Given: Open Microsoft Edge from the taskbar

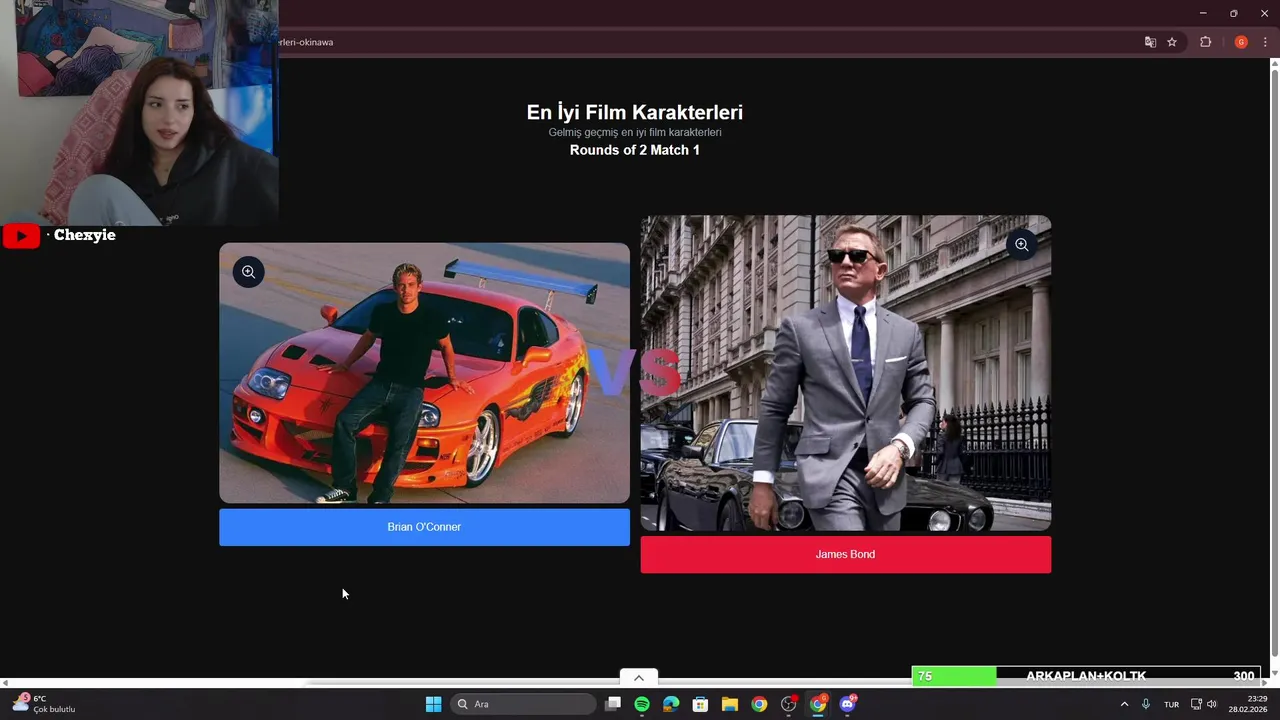Looking at the screenshot, I should point(671,704).
